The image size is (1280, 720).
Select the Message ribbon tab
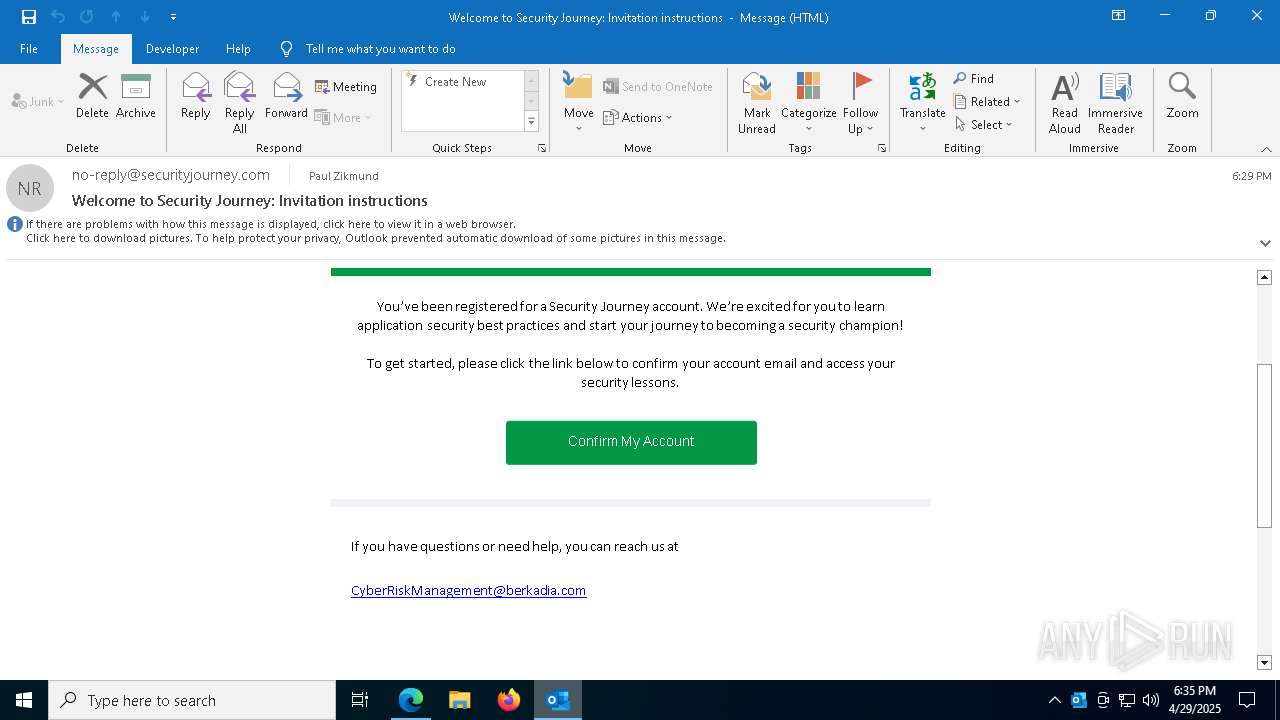(96, 49)
